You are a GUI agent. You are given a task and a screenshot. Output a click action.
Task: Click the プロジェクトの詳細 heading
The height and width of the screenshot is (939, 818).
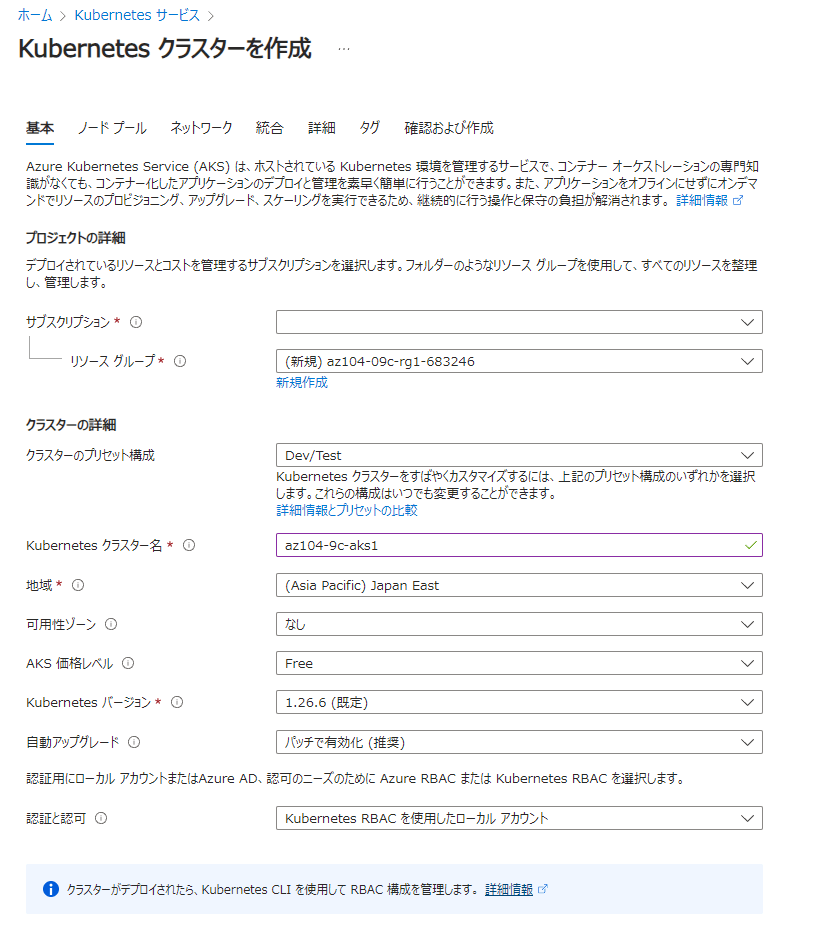[75, 238]
